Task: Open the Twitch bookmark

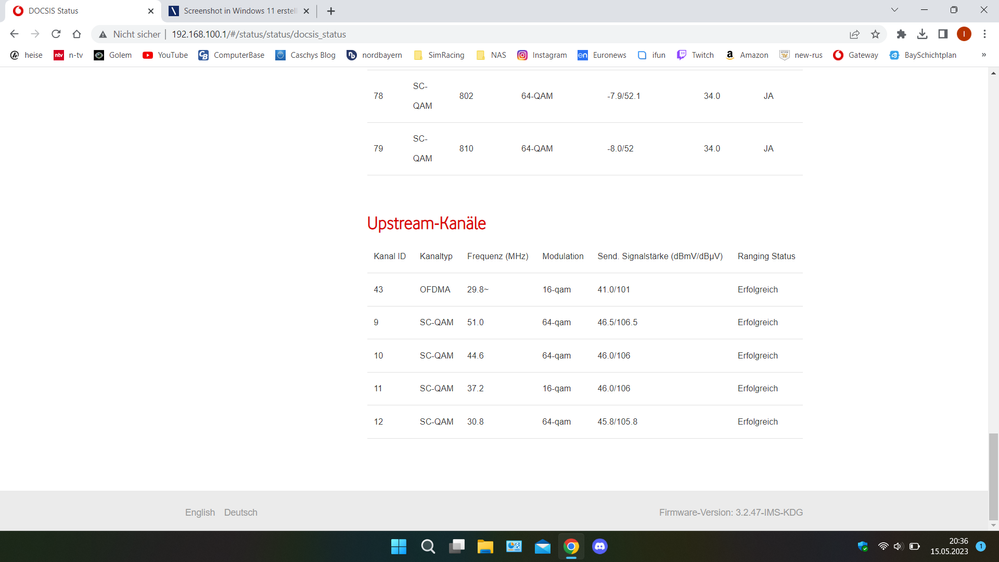Action: pyautogui.click(x=695, y=55)
